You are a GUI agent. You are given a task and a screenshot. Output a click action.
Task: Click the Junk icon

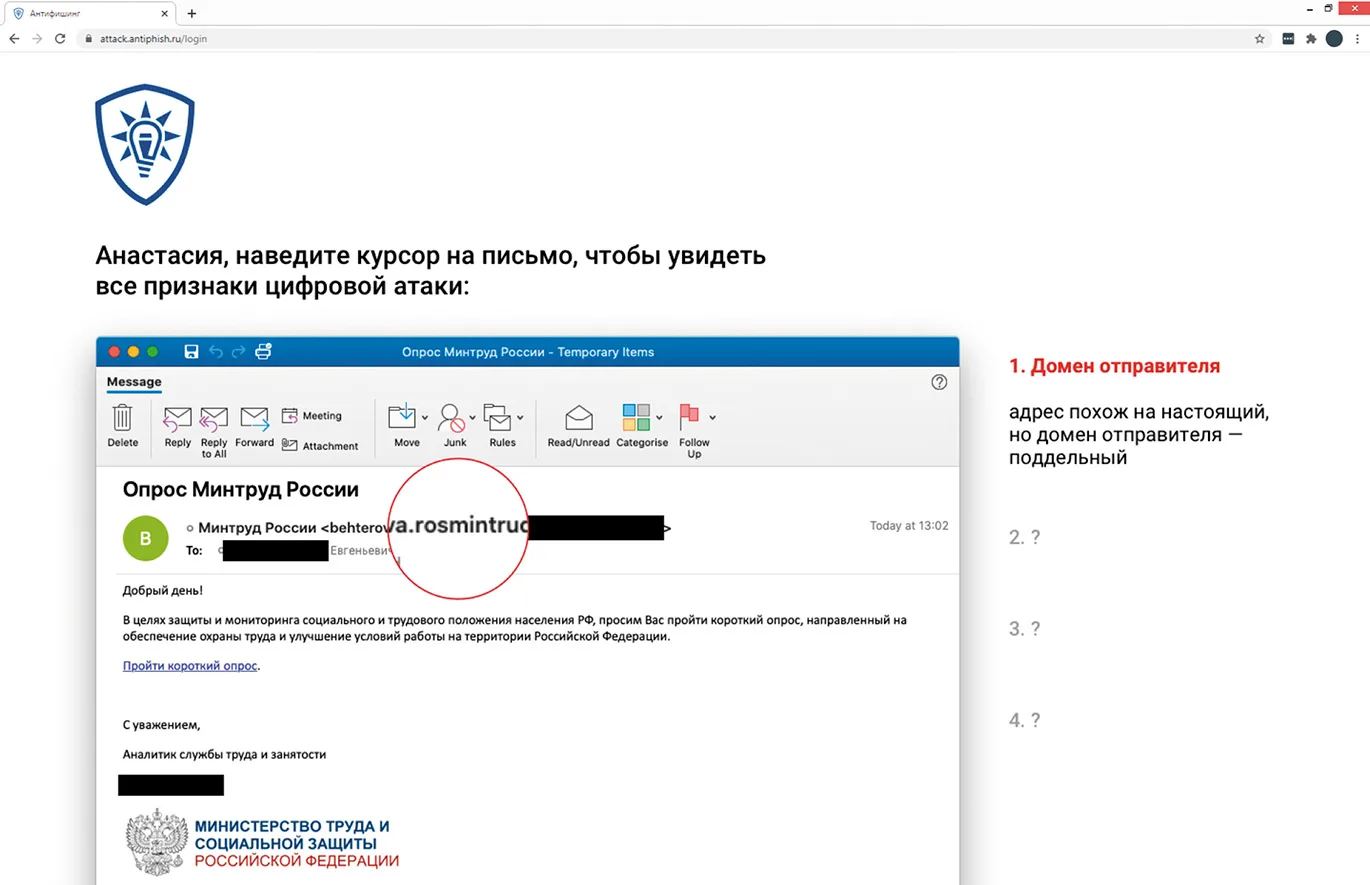tap(451, 417)
